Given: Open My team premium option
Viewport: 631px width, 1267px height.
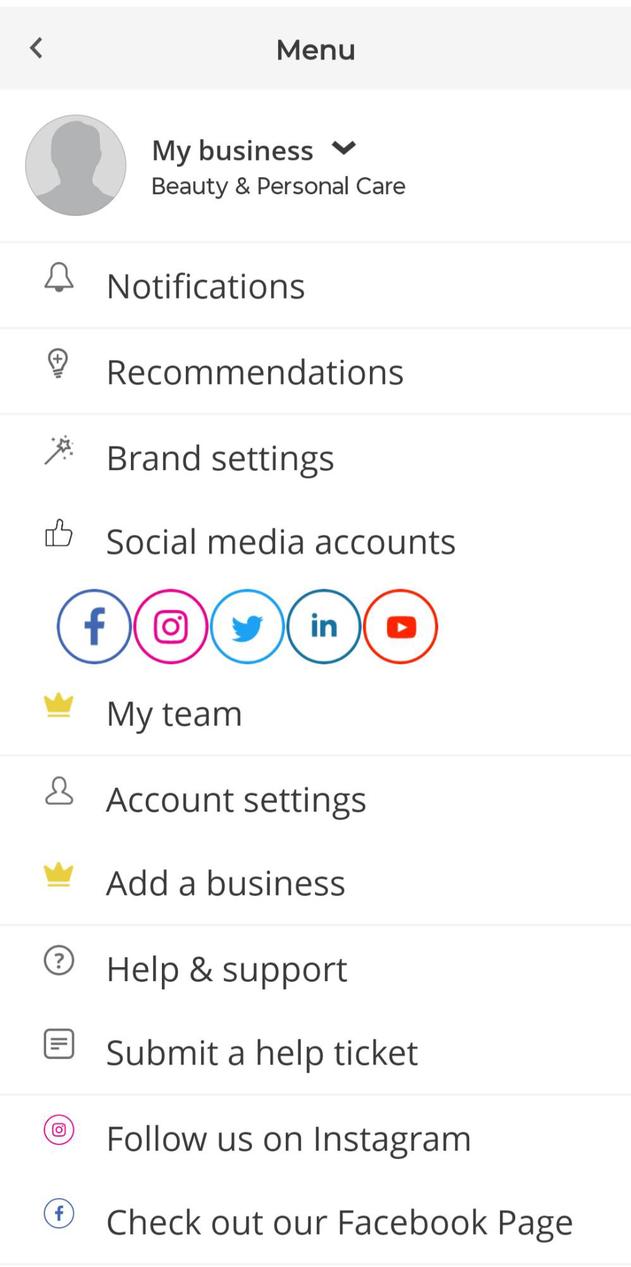Looking at the screenshot, I should (x=174, y=714).
